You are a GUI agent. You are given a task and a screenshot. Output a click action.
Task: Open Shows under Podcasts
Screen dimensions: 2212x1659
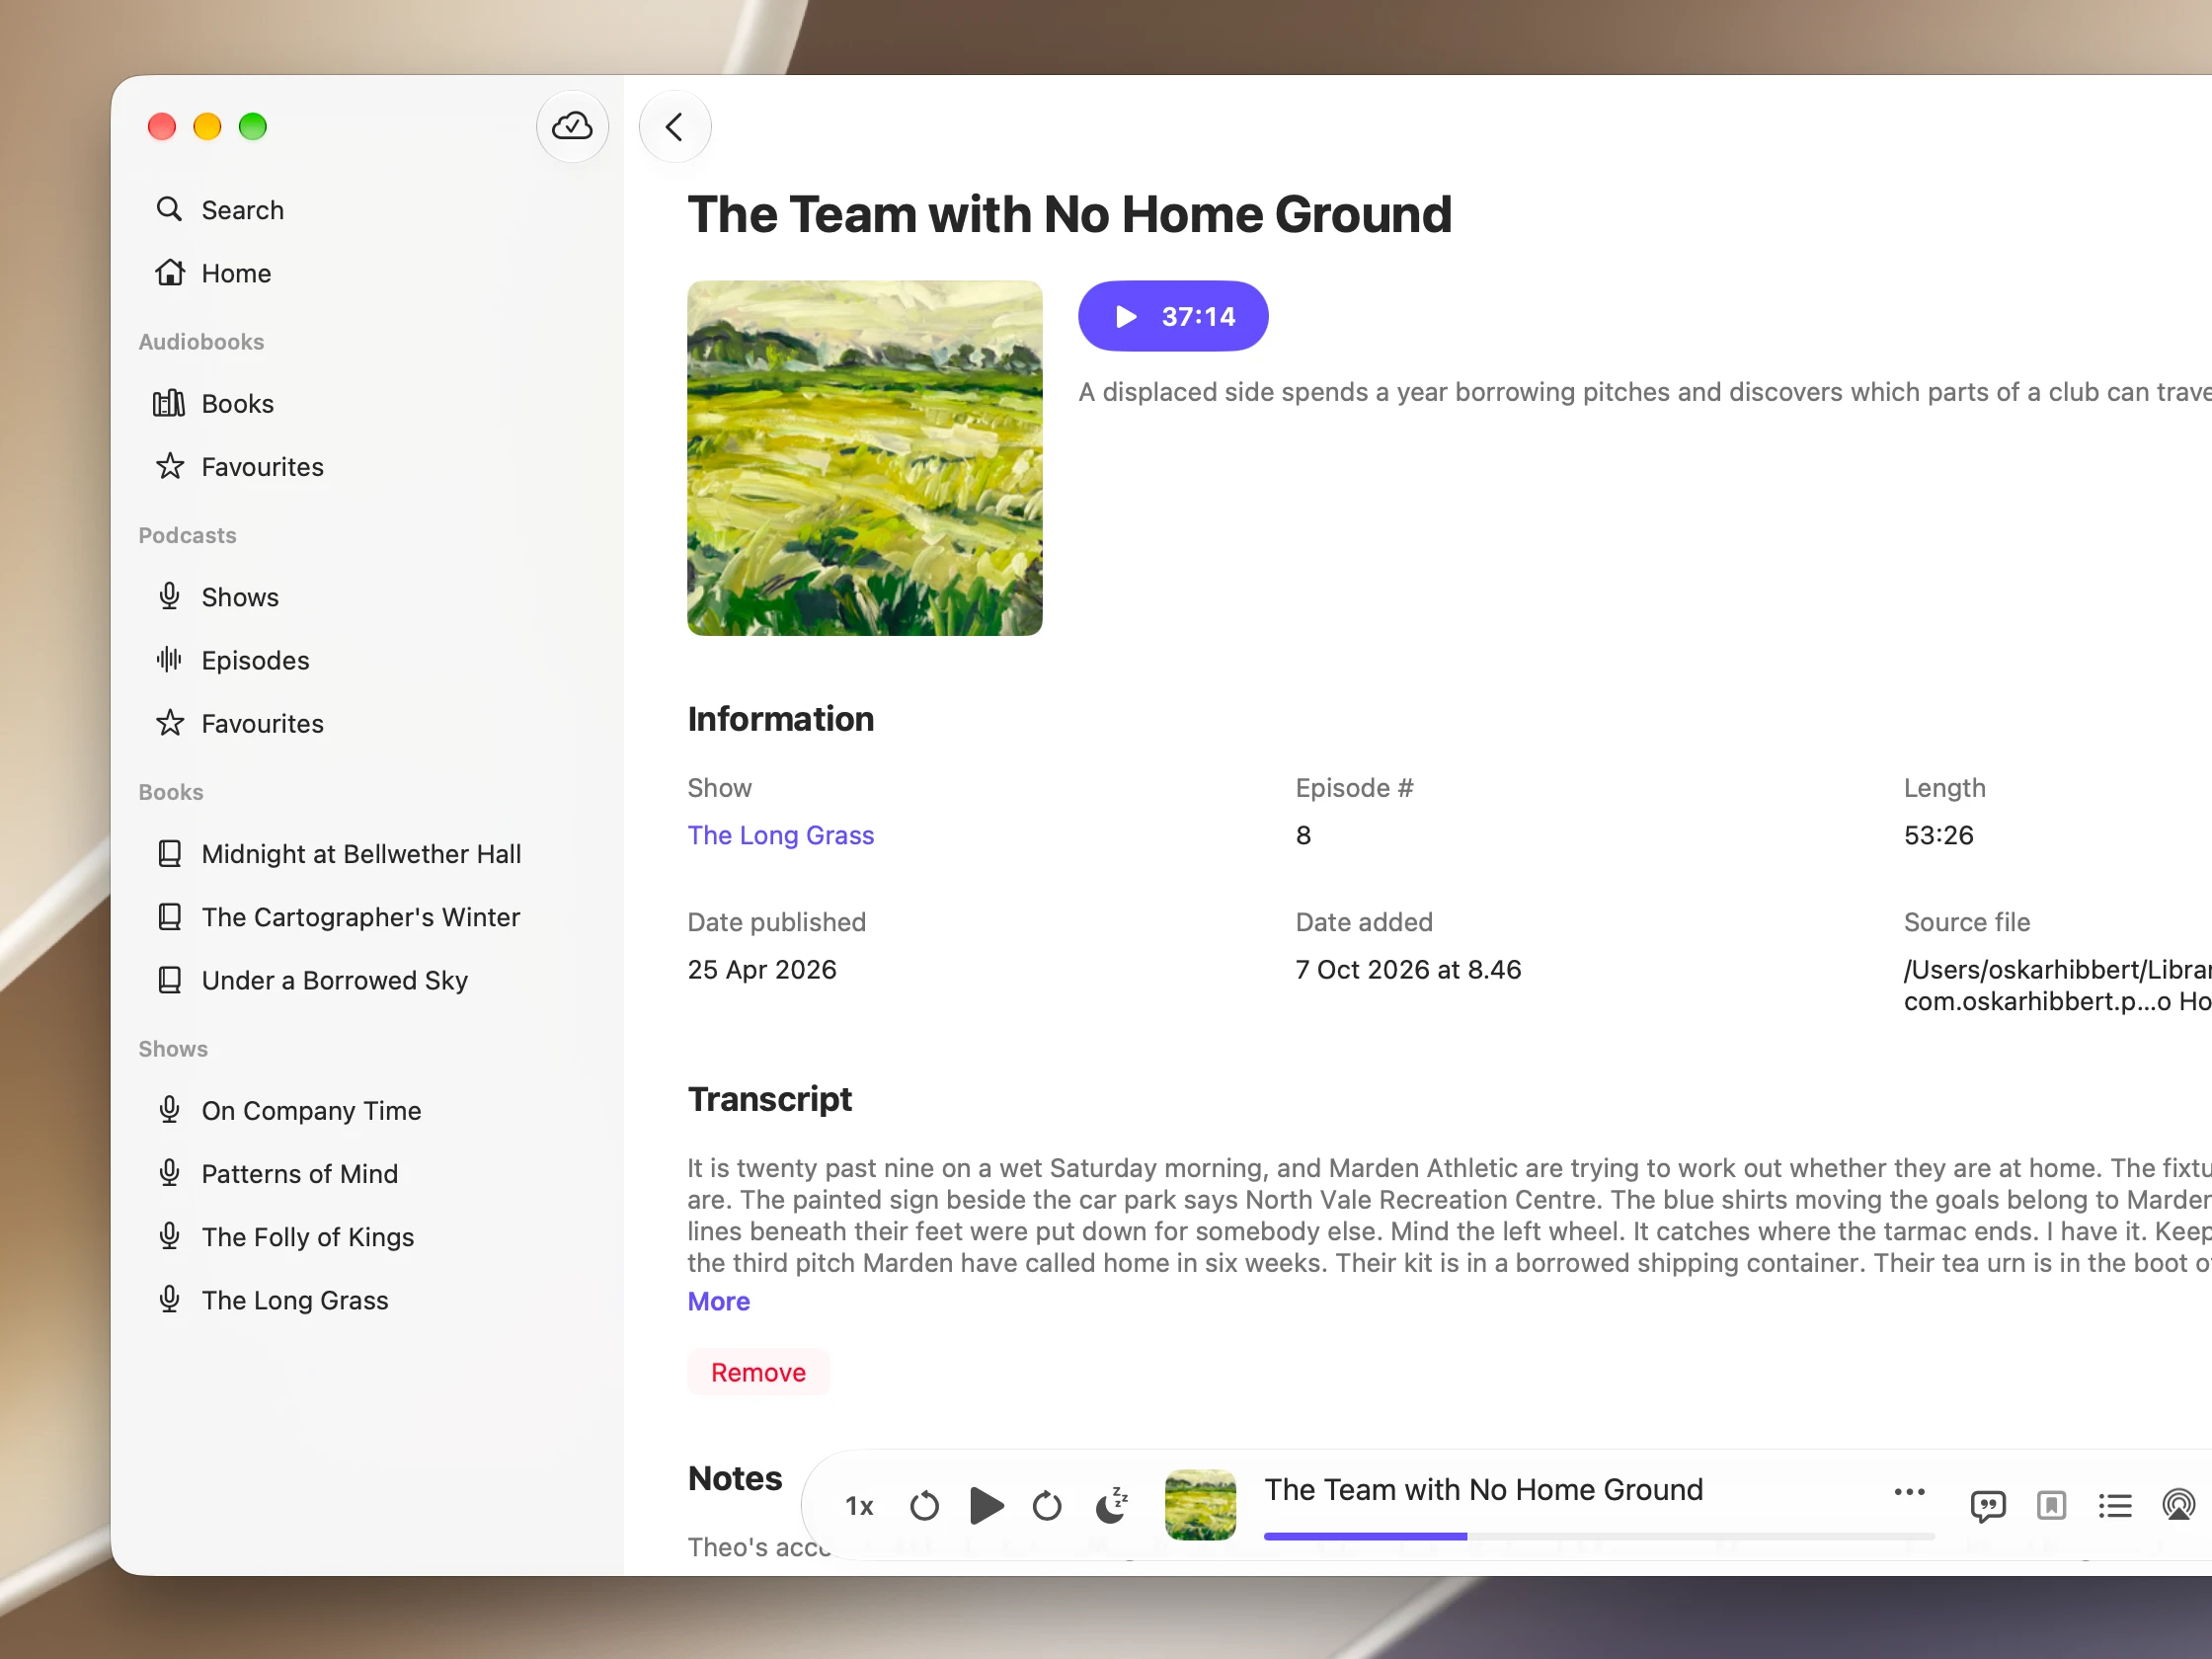(367, 597)
